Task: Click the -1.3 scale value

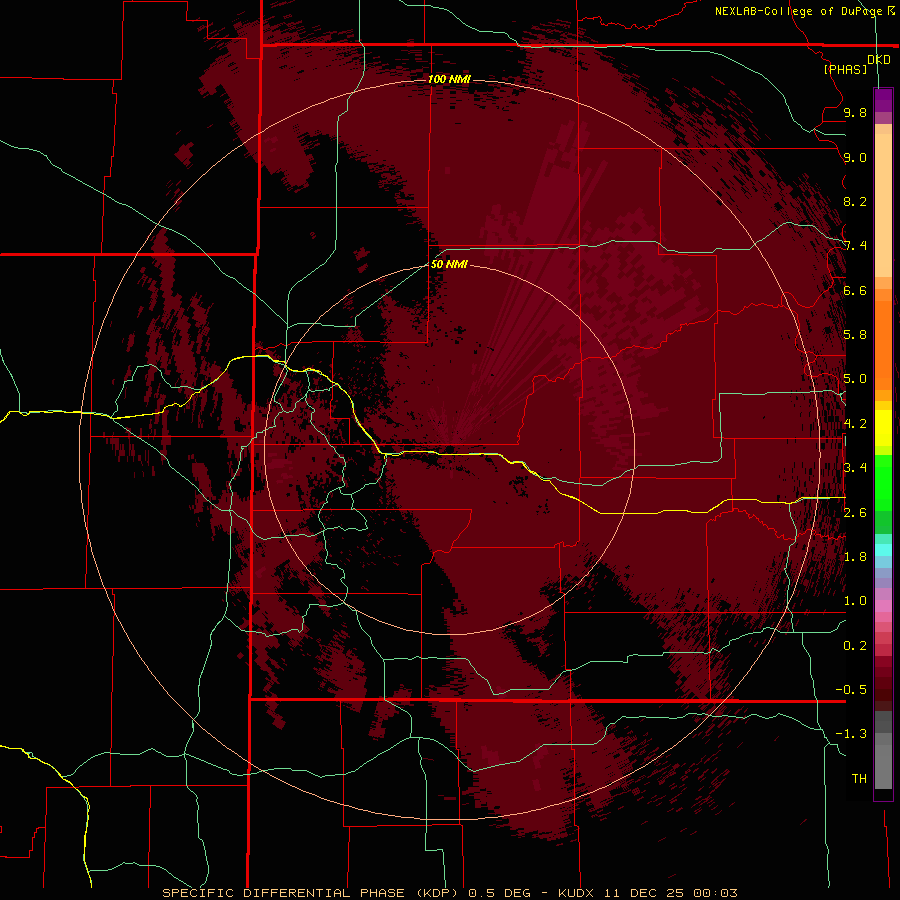Action: [851, 734]
